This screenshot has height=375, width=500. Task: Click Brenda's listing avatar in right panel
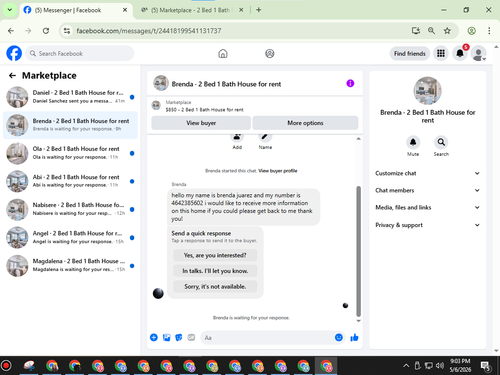[x=427, y=91]
